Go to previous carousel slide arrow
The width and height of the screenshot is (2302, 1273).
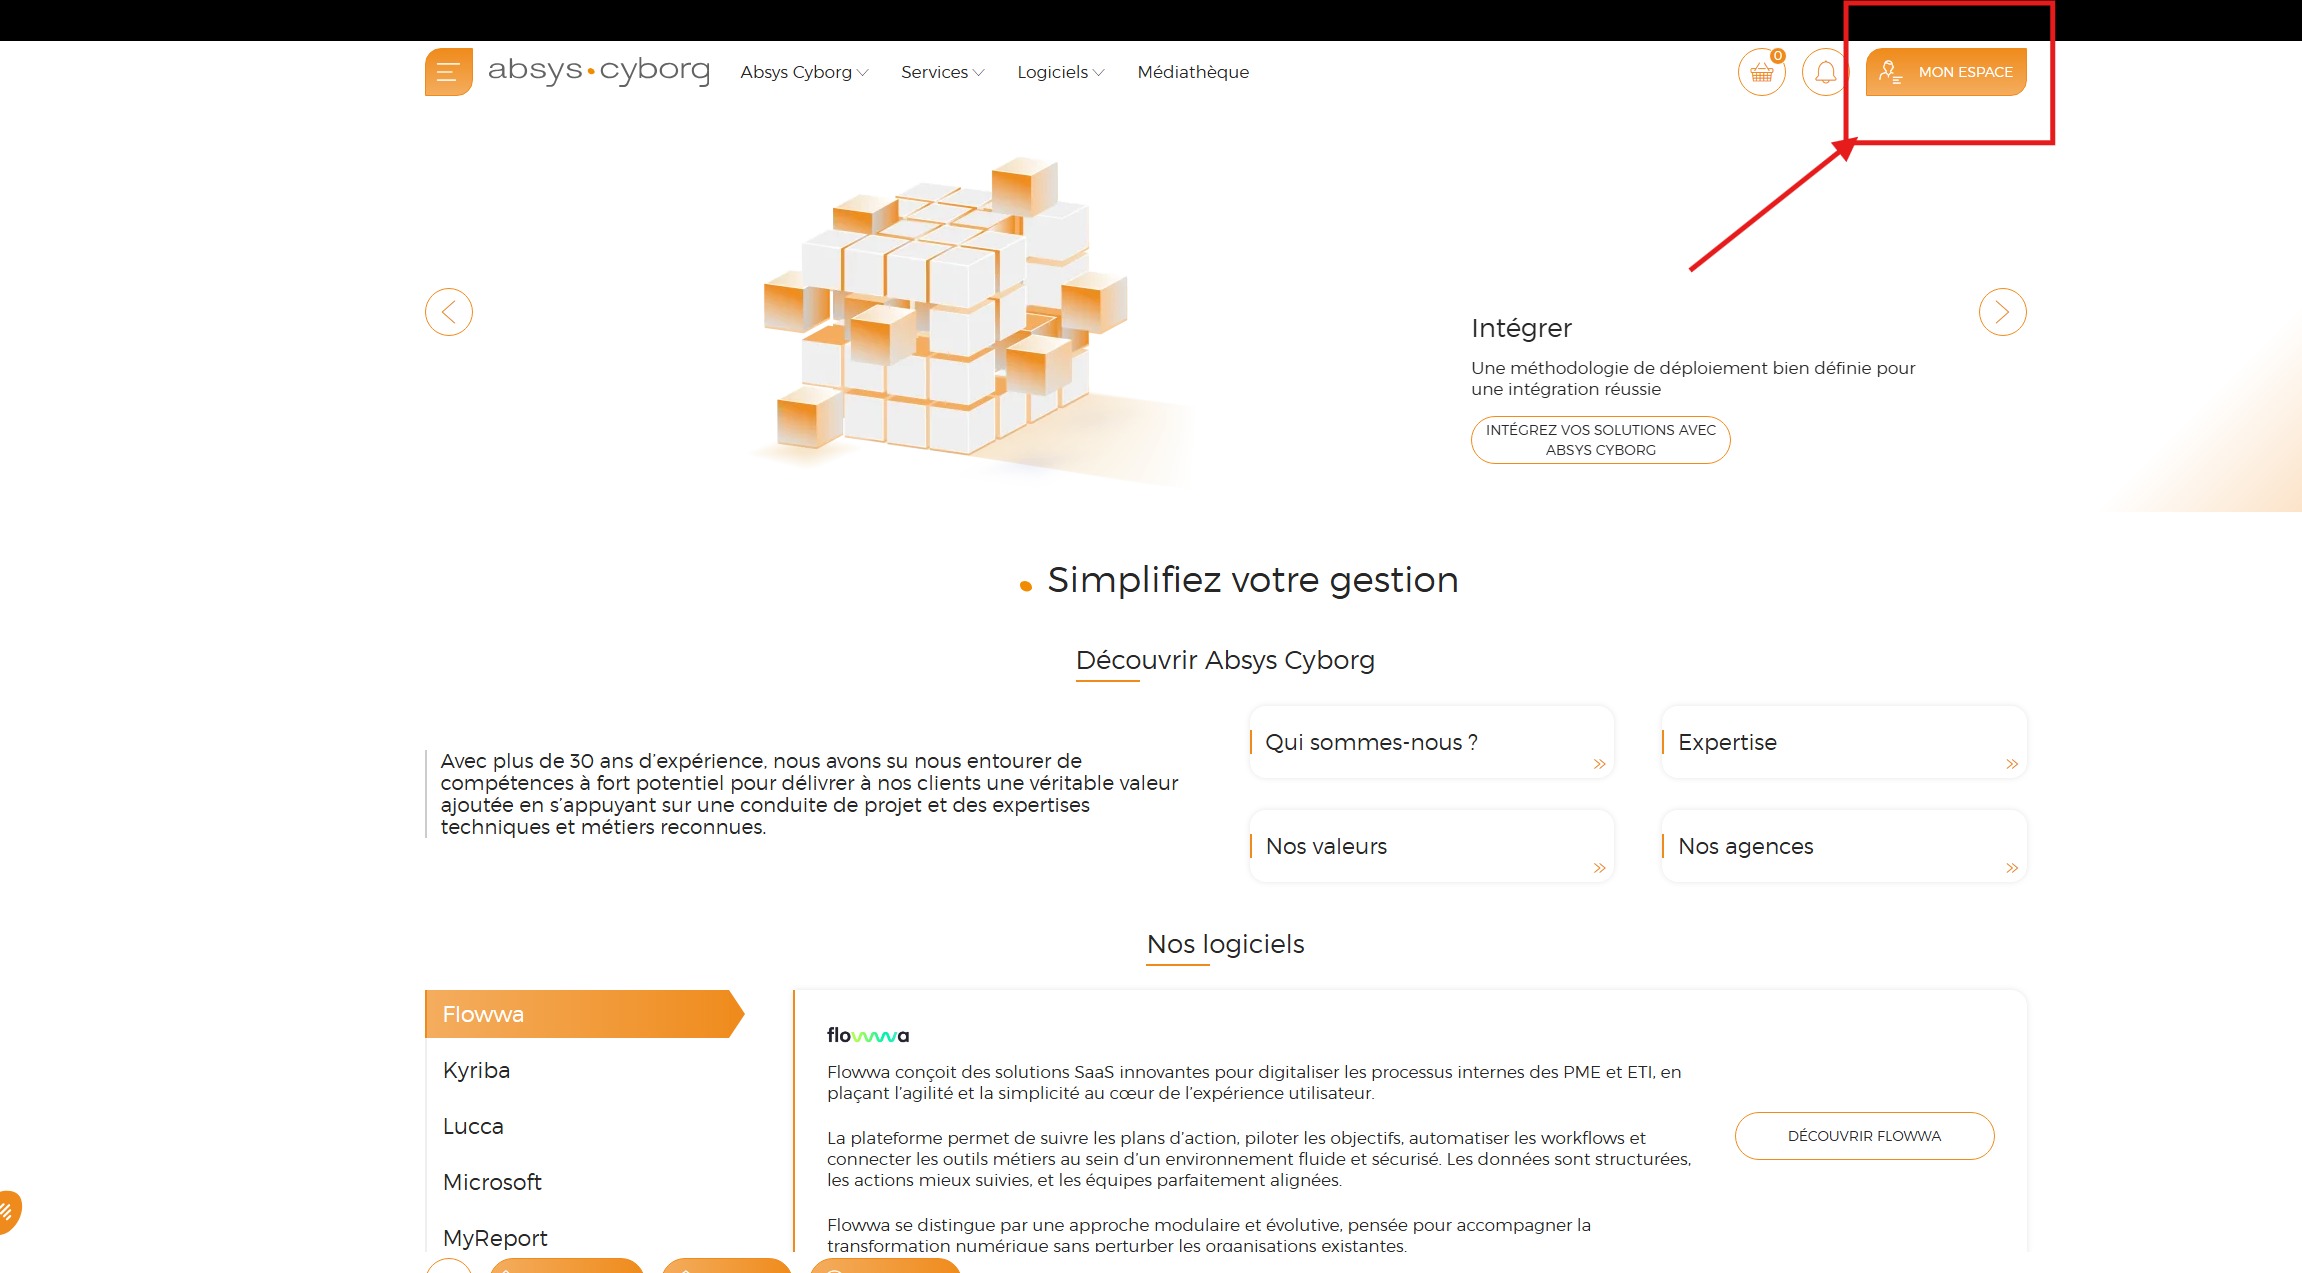448,312
